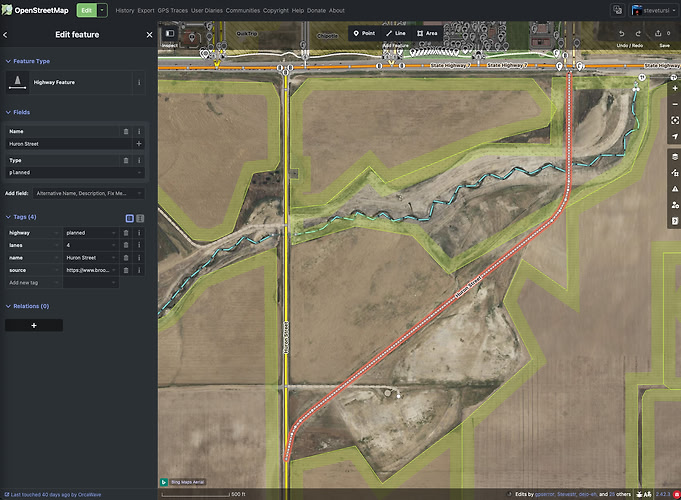Show info for Highway Feature preset
This screenshot has height=500, width=681.
139,82
